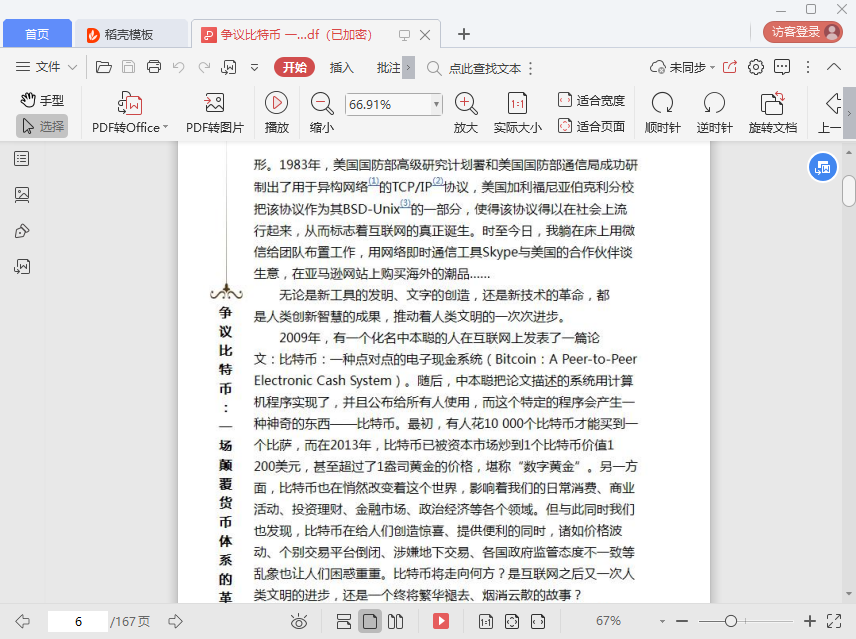The width and height of the screenshot is (856, 639).
Task: Click the 播放 slideshow icon
Action: 276,103
